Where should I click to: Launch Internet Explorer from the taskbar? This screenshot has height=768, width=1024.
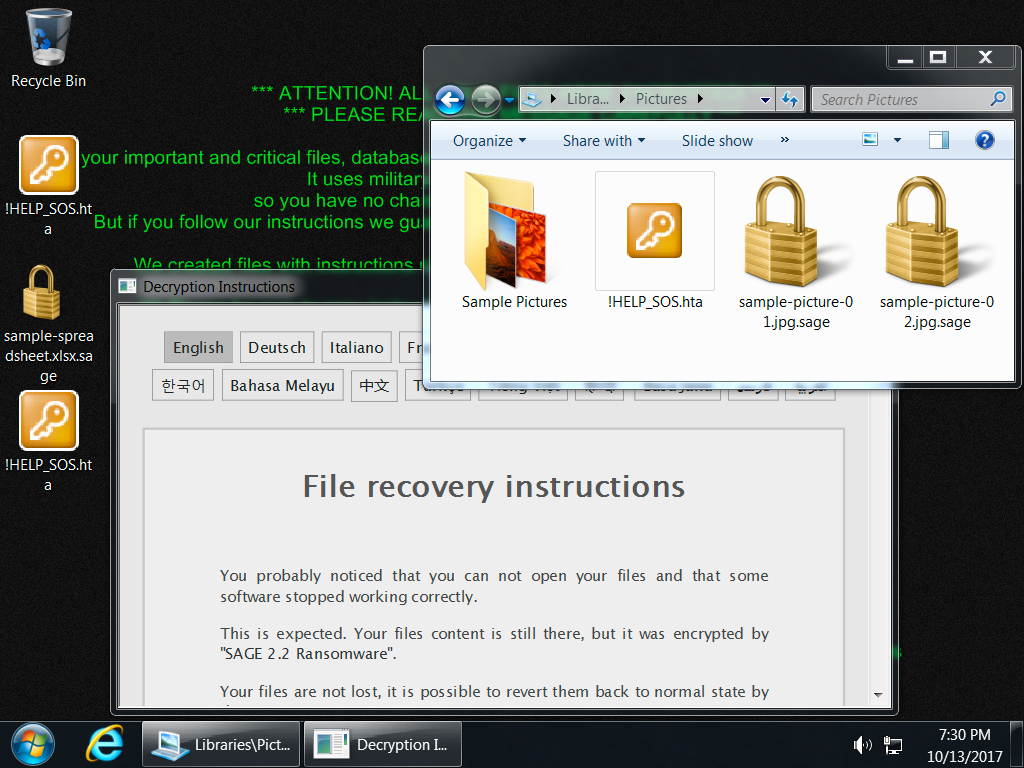tap(104, 744)
